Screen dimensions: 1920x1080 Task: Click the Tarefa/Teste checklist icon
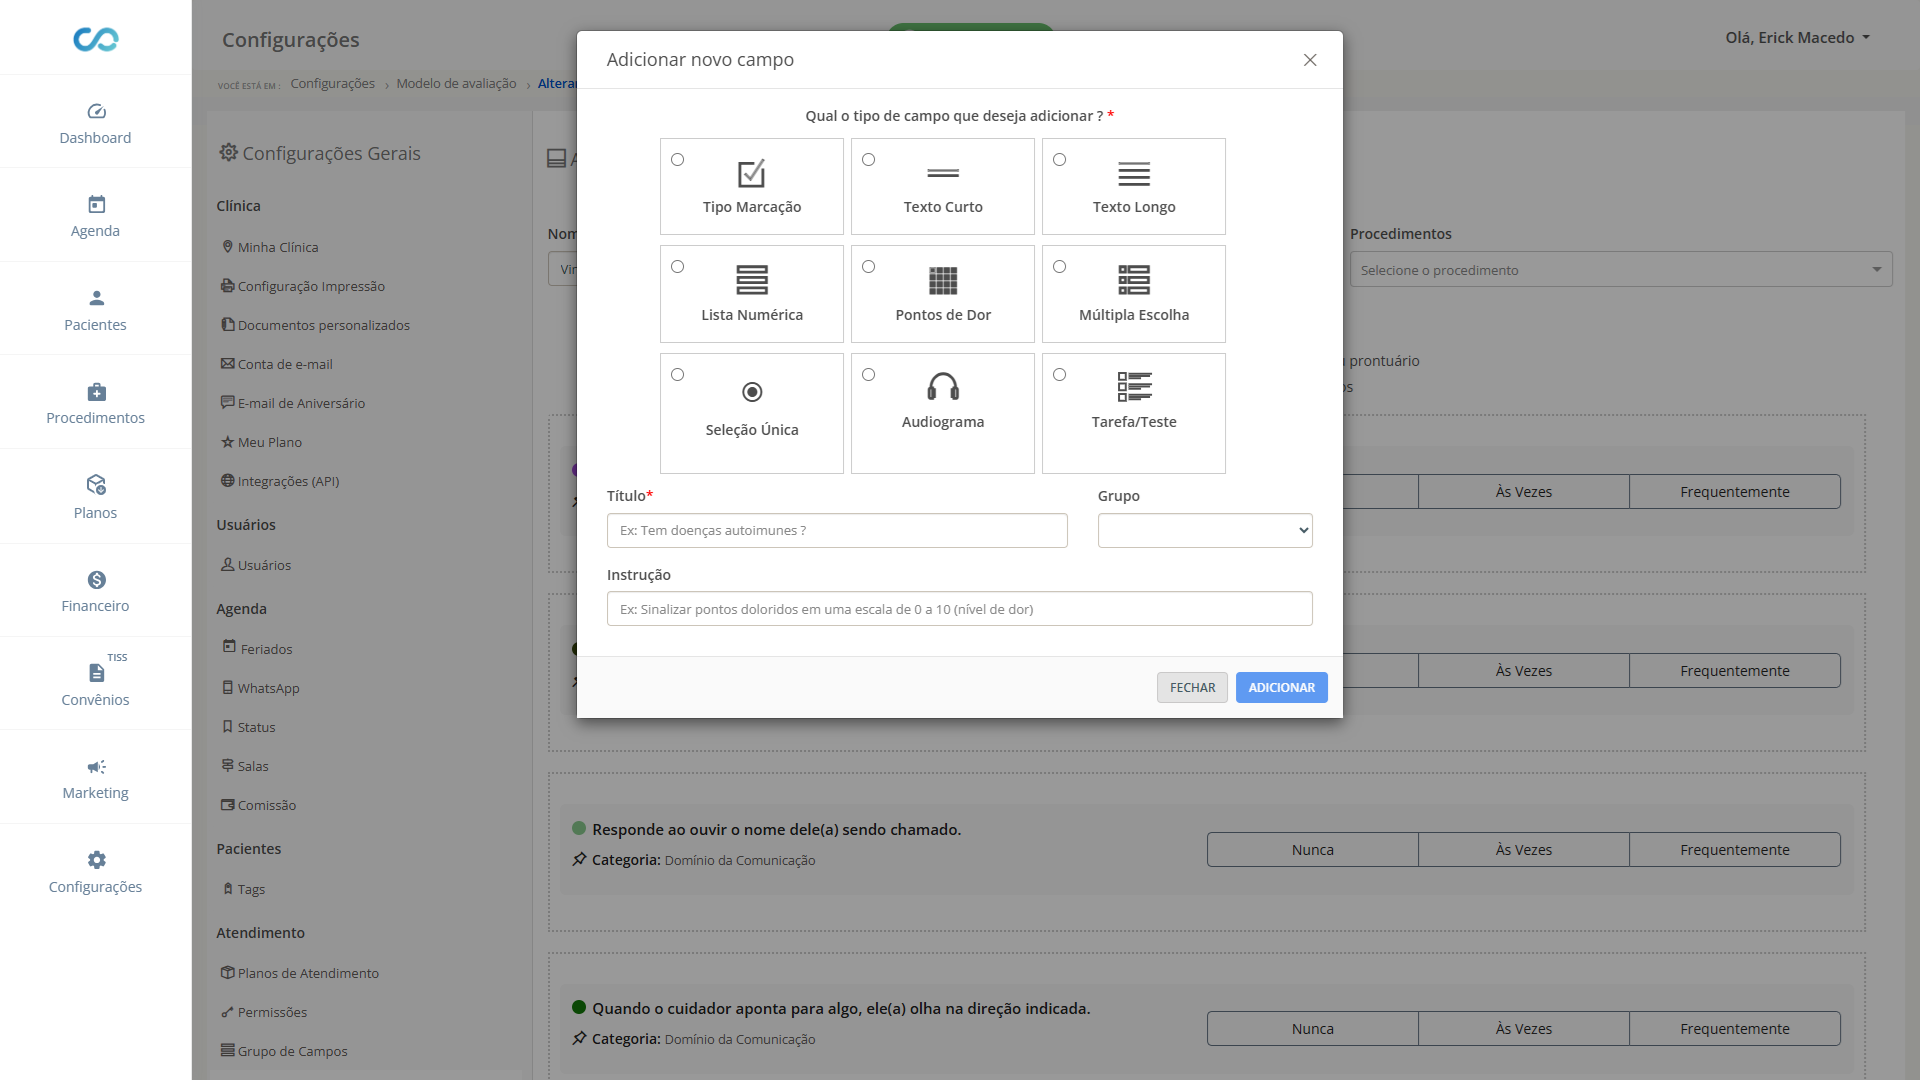tap(1134, 387)
